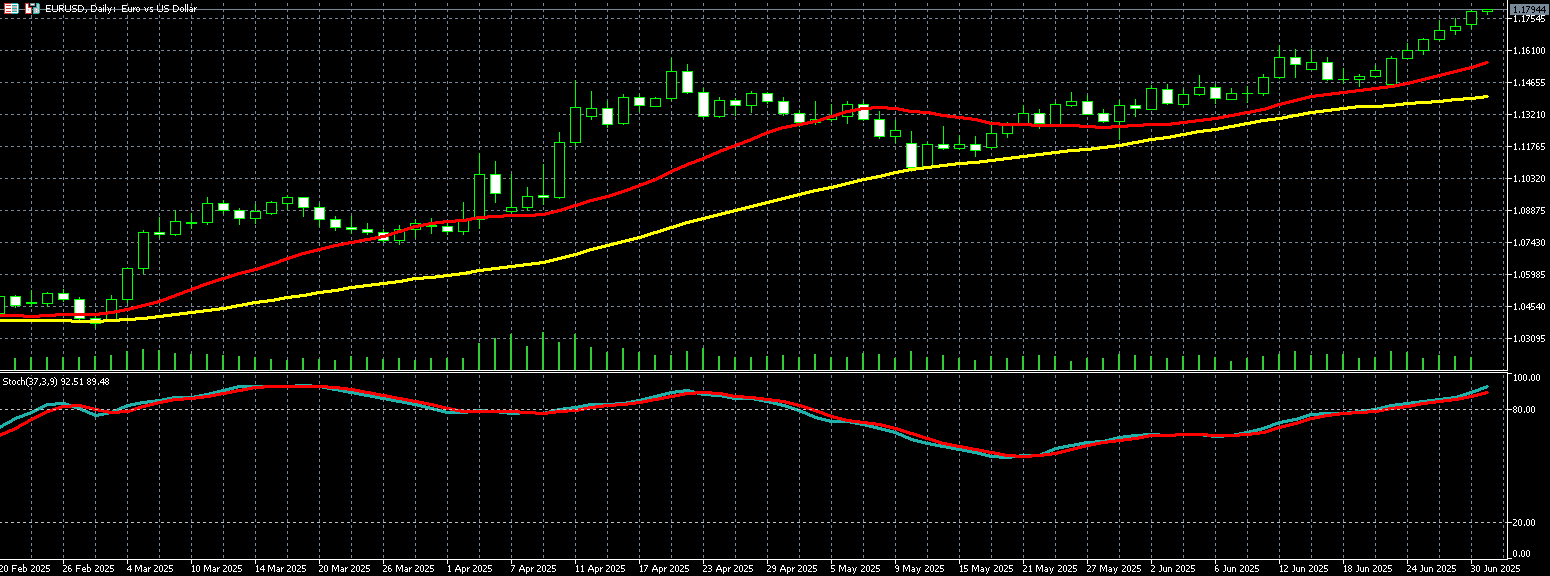Click the 1.16100 price axis label
1550x576 pixels.
[x=1529, y=51]
